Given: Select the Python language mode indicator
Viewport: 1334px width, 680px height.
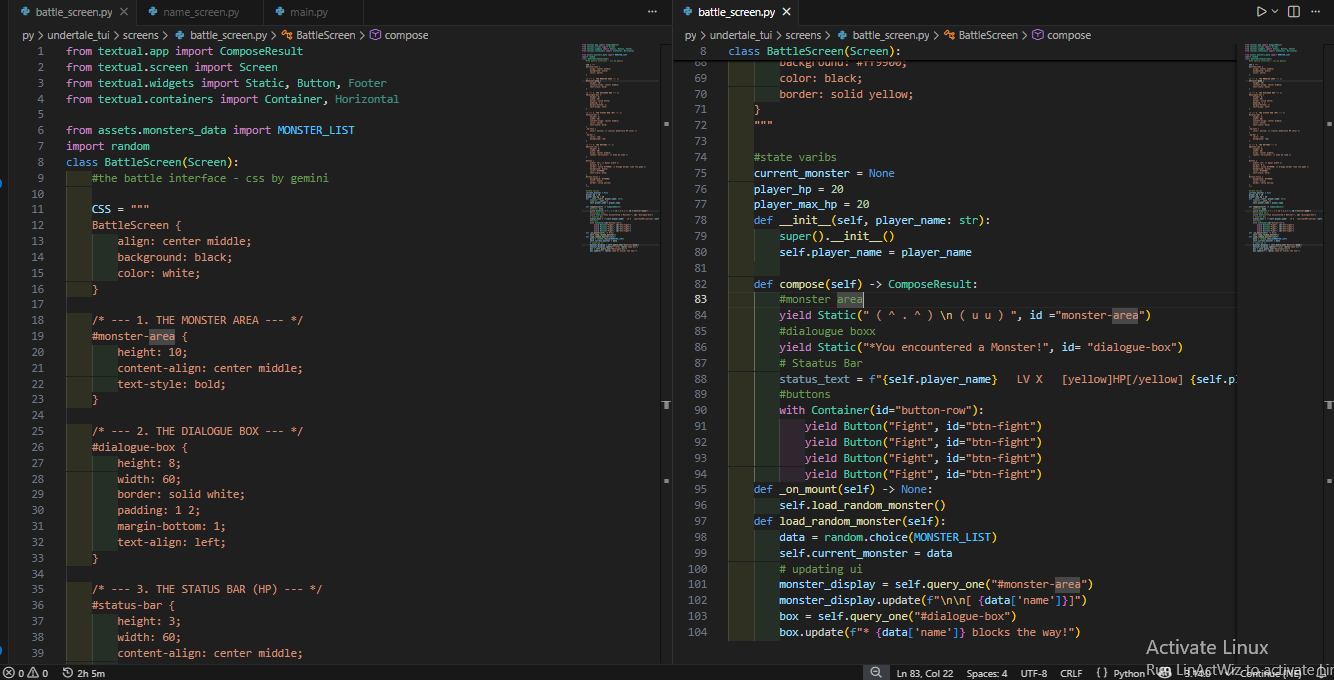Looking at the screenshot, I should pos(1129,673).
